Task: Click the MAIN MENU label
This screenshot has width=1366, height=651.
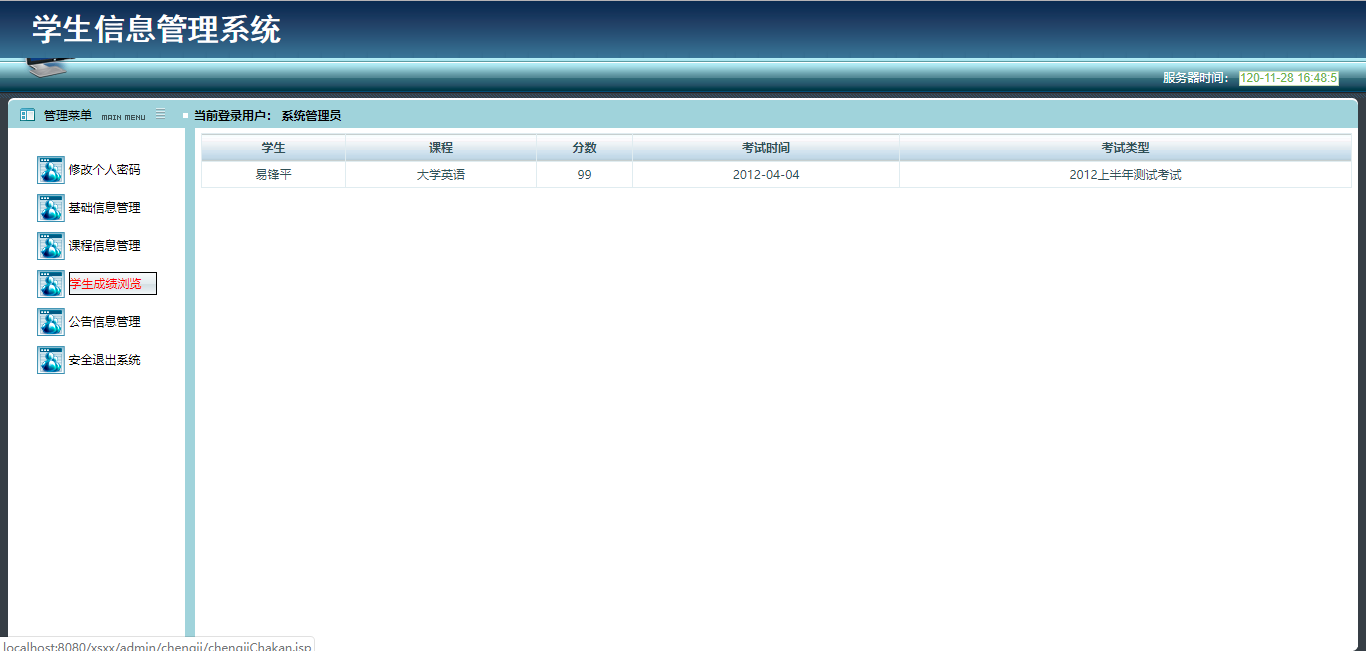Action: 123,117
